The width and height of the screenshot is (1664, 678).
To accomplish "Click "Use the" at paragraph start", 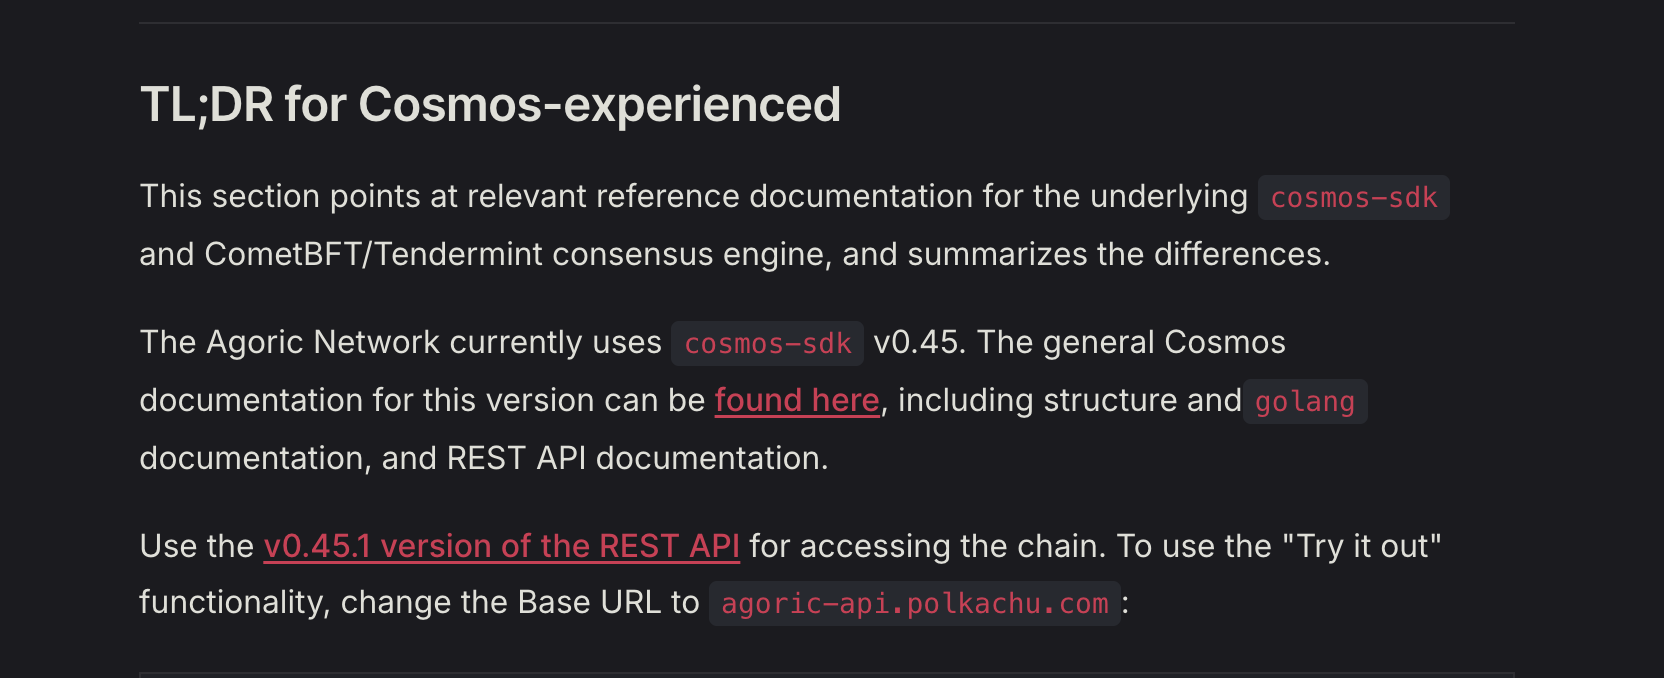I will pyautogui.click(x=197, y=546).
